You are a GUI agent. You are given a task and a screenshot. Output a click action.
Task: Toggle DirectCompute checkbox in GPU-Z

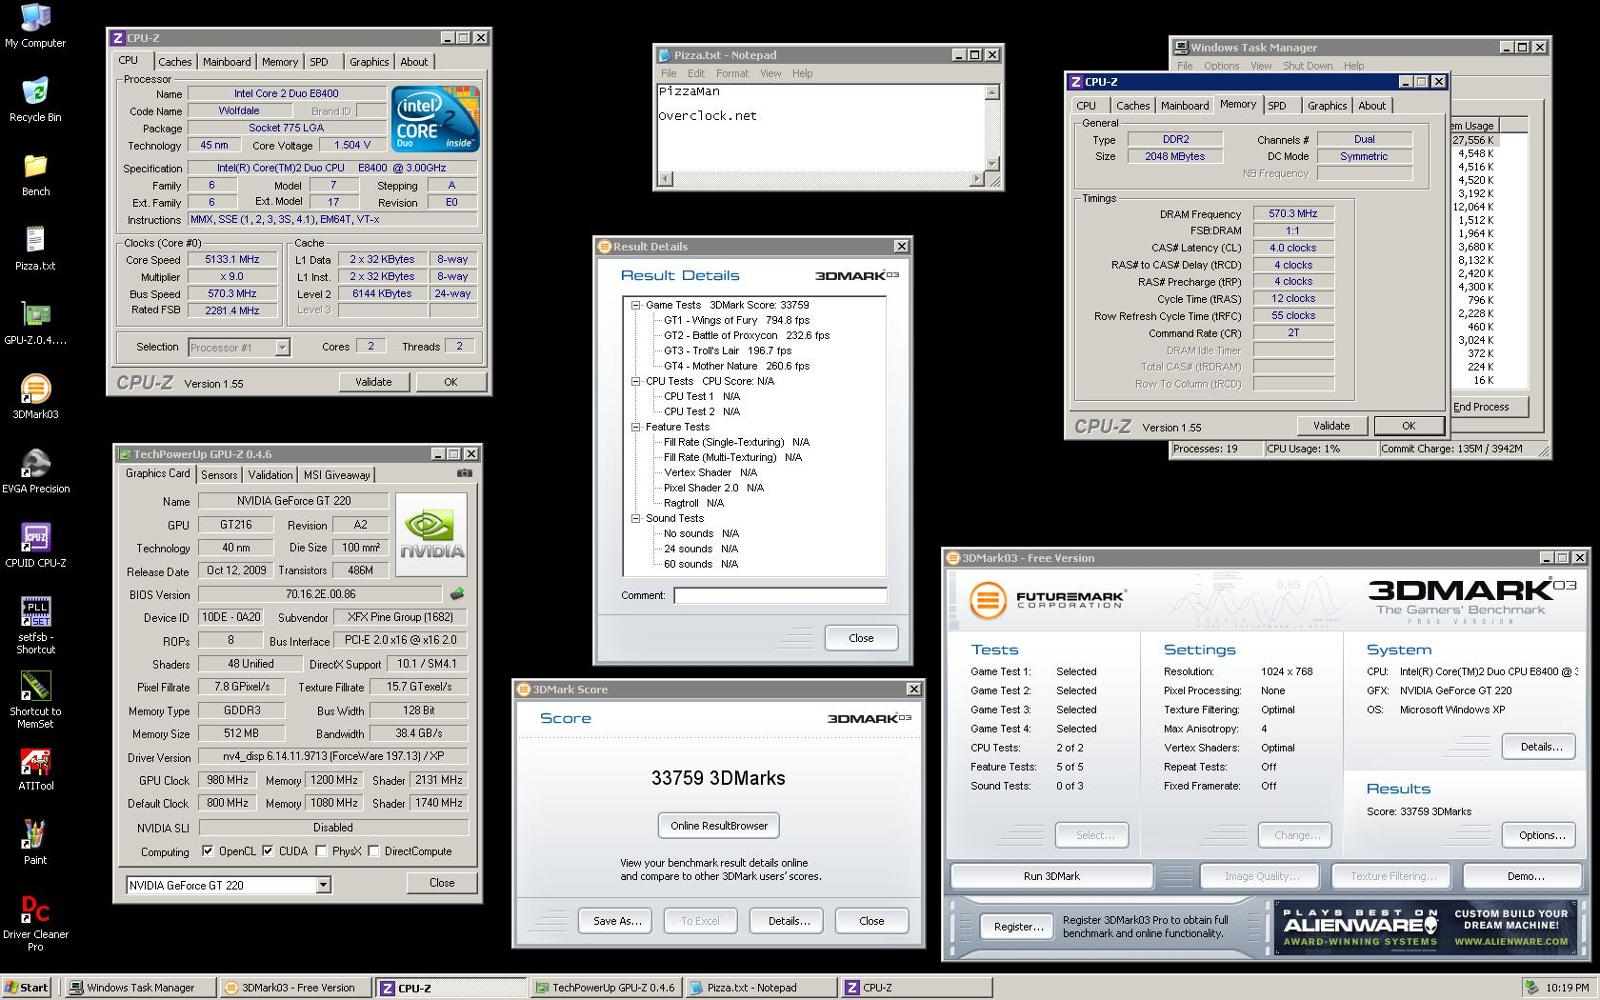point(373,851)
